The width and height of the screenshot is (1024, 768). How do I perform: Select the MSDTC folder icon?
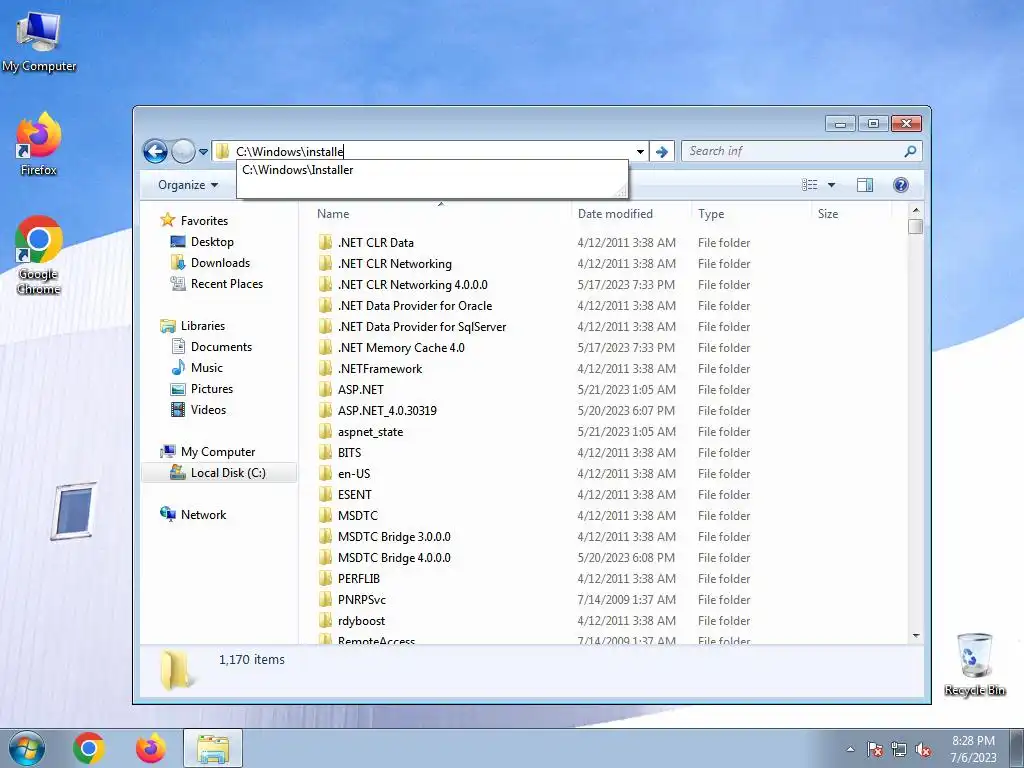click(x=325, y=515)
